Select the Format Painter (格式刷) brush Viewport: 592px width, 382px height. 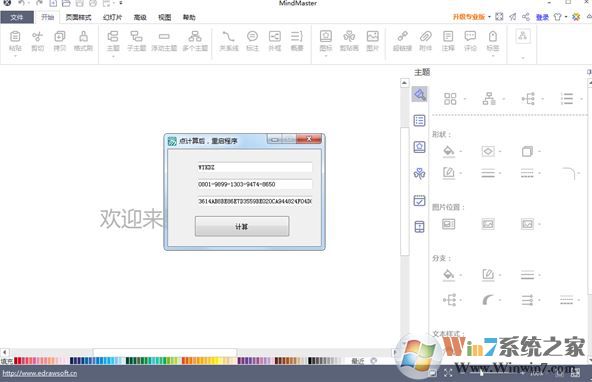click(83, 41)
